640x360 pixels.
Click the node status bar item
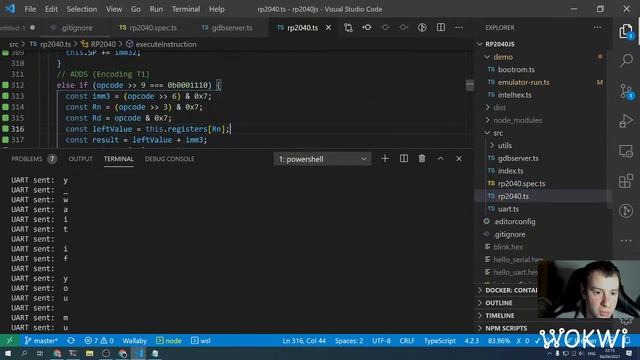169,340
